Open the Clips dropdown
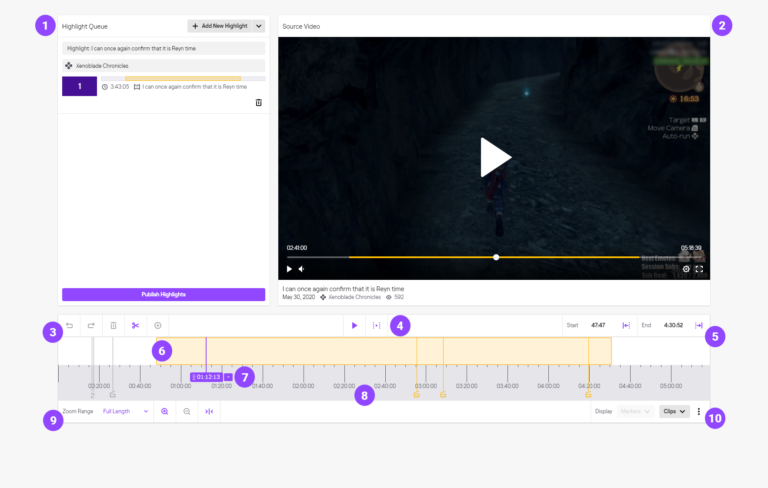 [x=674, y=412]
